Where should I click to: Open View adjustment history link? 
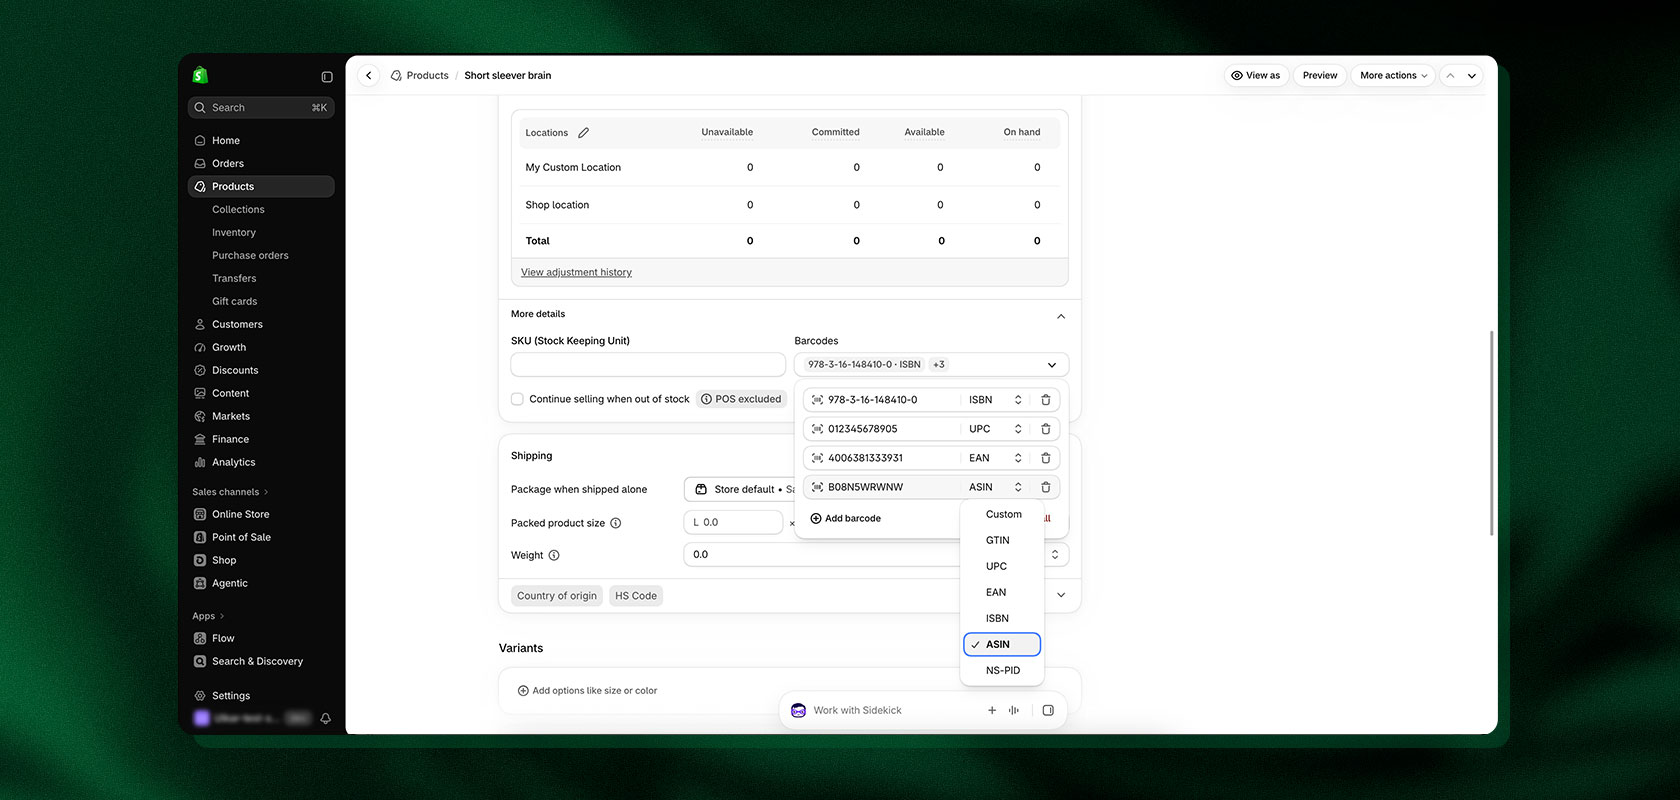click(576, 272)
